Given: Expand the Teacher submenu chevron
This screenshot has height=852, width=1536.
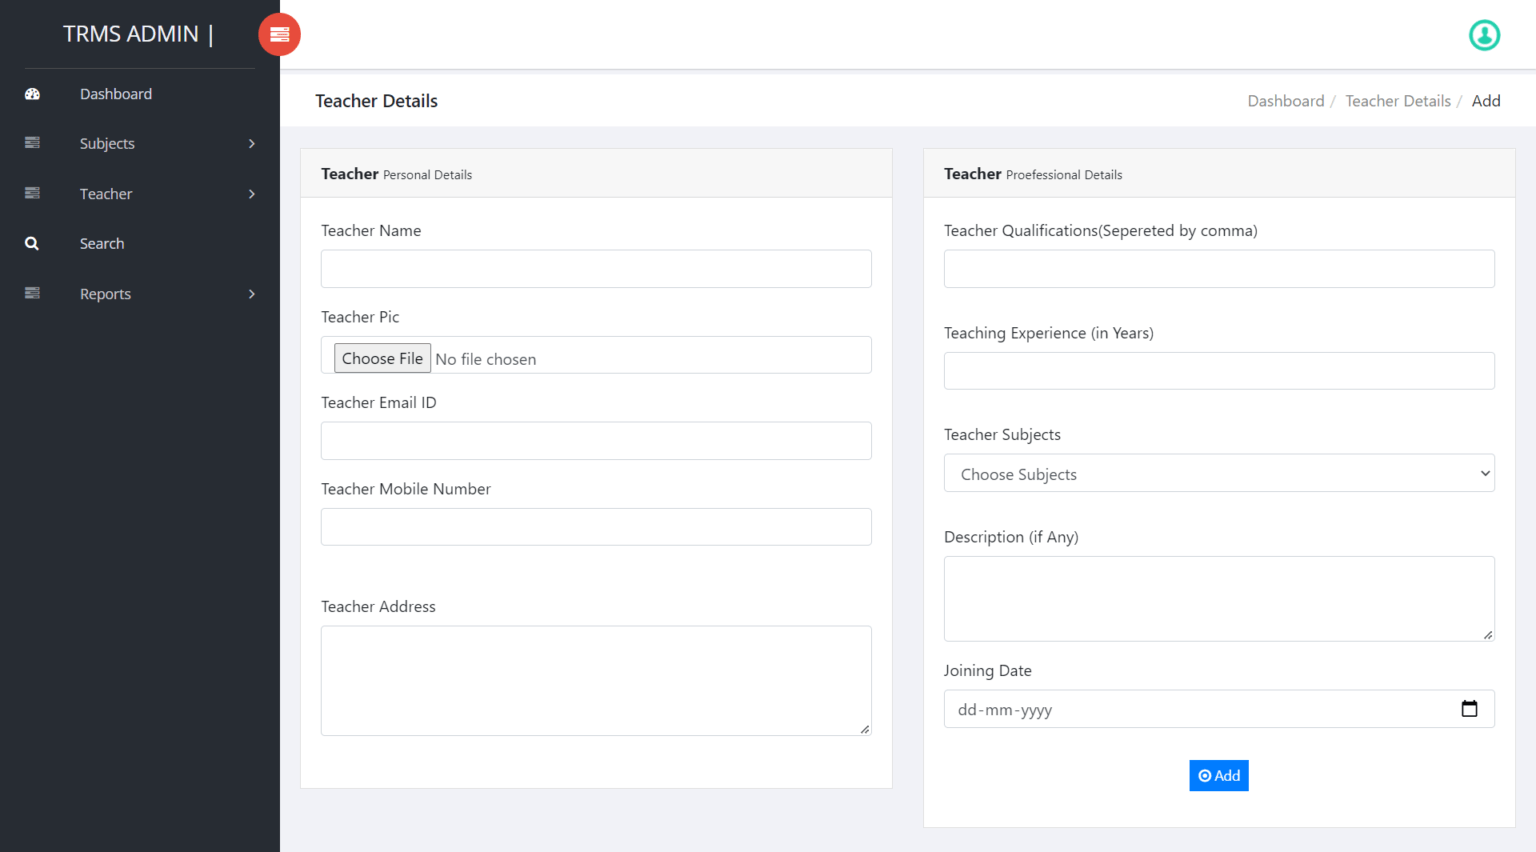Looking at the screenshot, I should click(252, 194).
